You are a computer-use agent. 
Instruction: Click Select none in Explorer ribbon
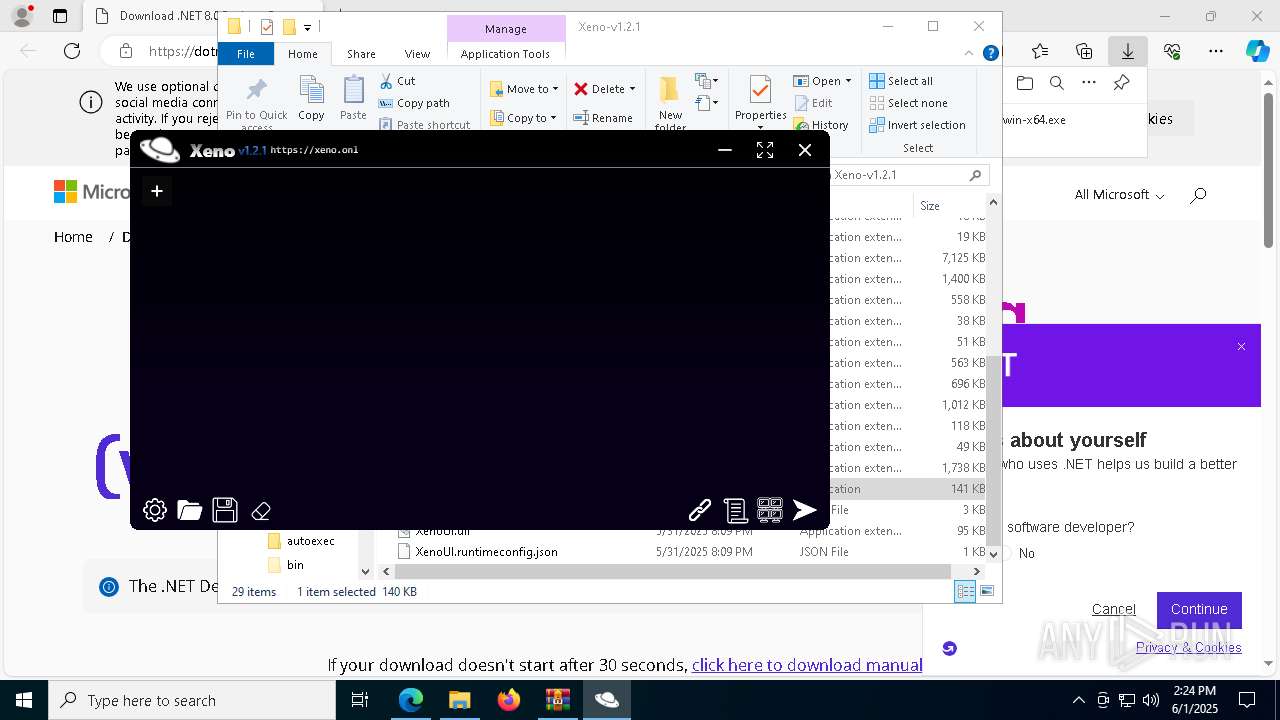point(908,103)
